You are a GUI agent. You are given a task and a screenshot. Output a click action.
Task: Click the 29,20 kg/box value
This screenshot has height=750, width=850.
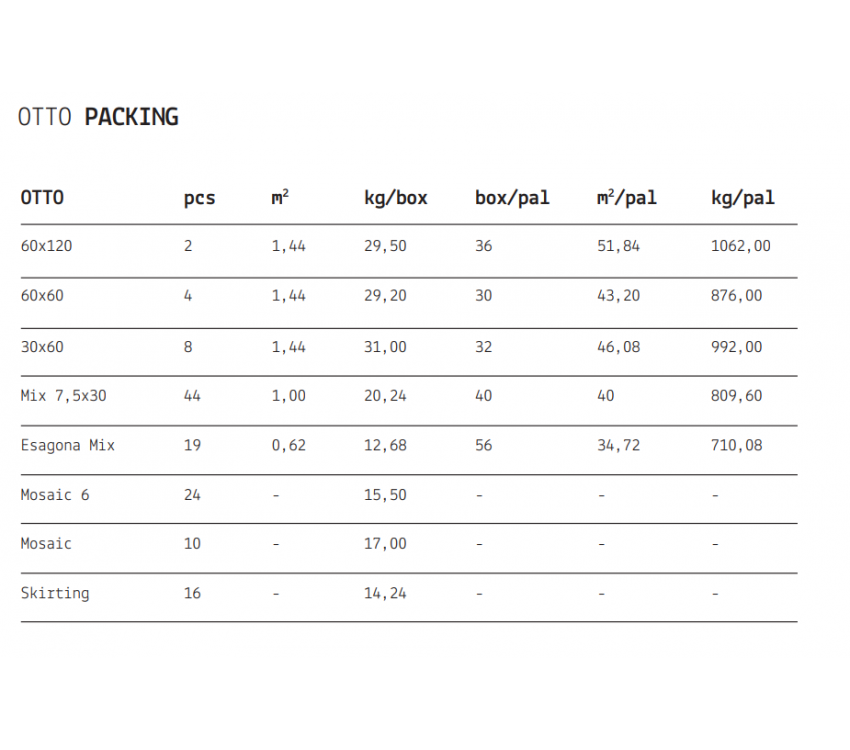385,296
